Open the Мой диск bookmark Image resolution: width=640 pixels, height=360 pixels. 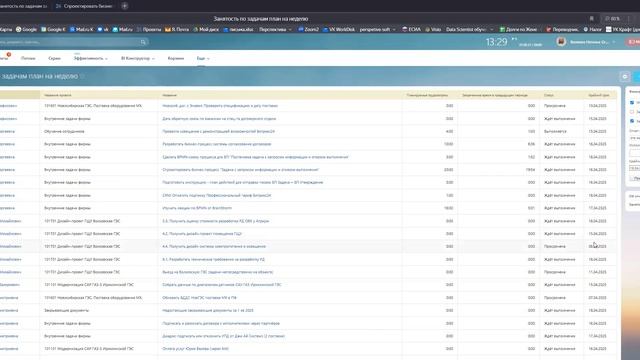click(x=206, y=29)
